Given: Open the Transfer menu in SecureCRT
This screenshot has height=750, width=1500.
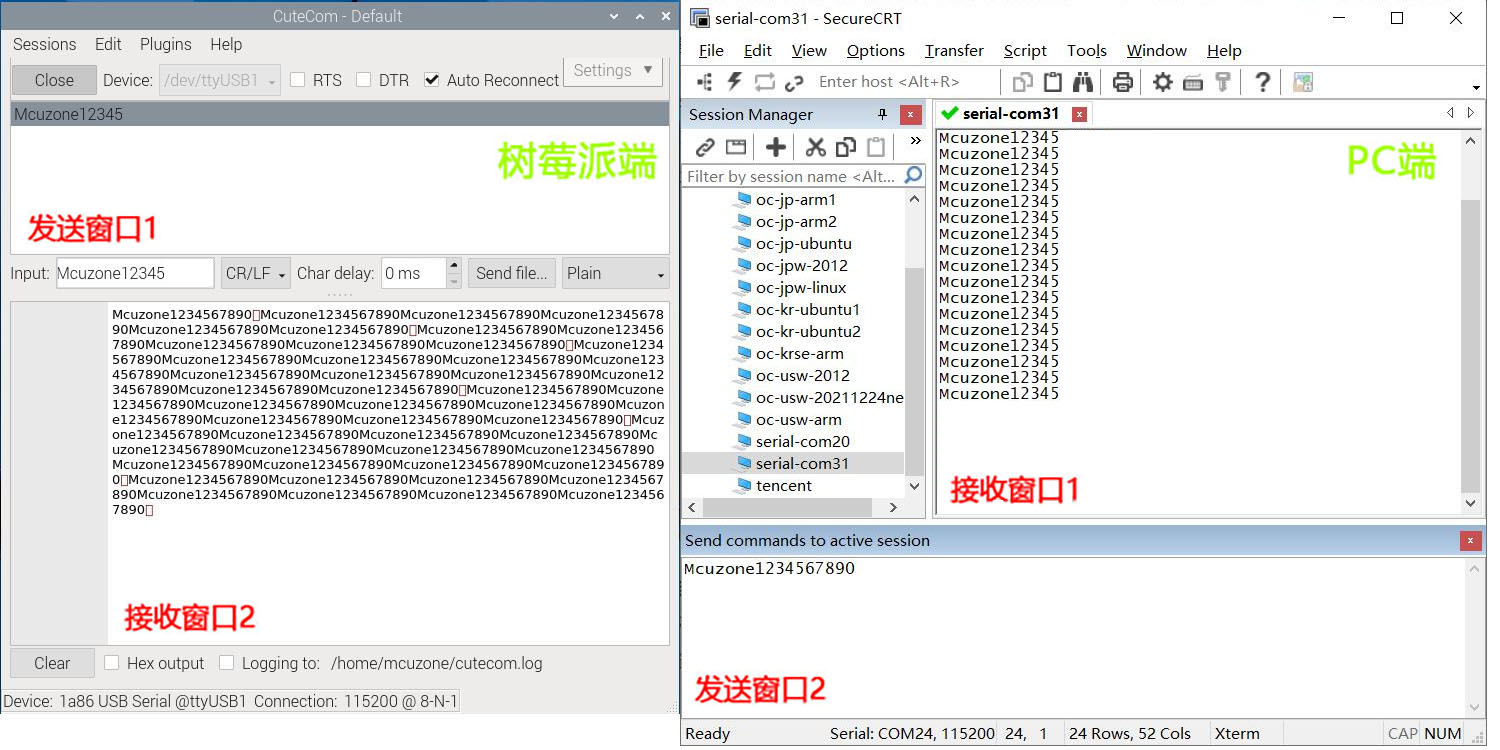Looking at the screenshot, I should 954,50.
